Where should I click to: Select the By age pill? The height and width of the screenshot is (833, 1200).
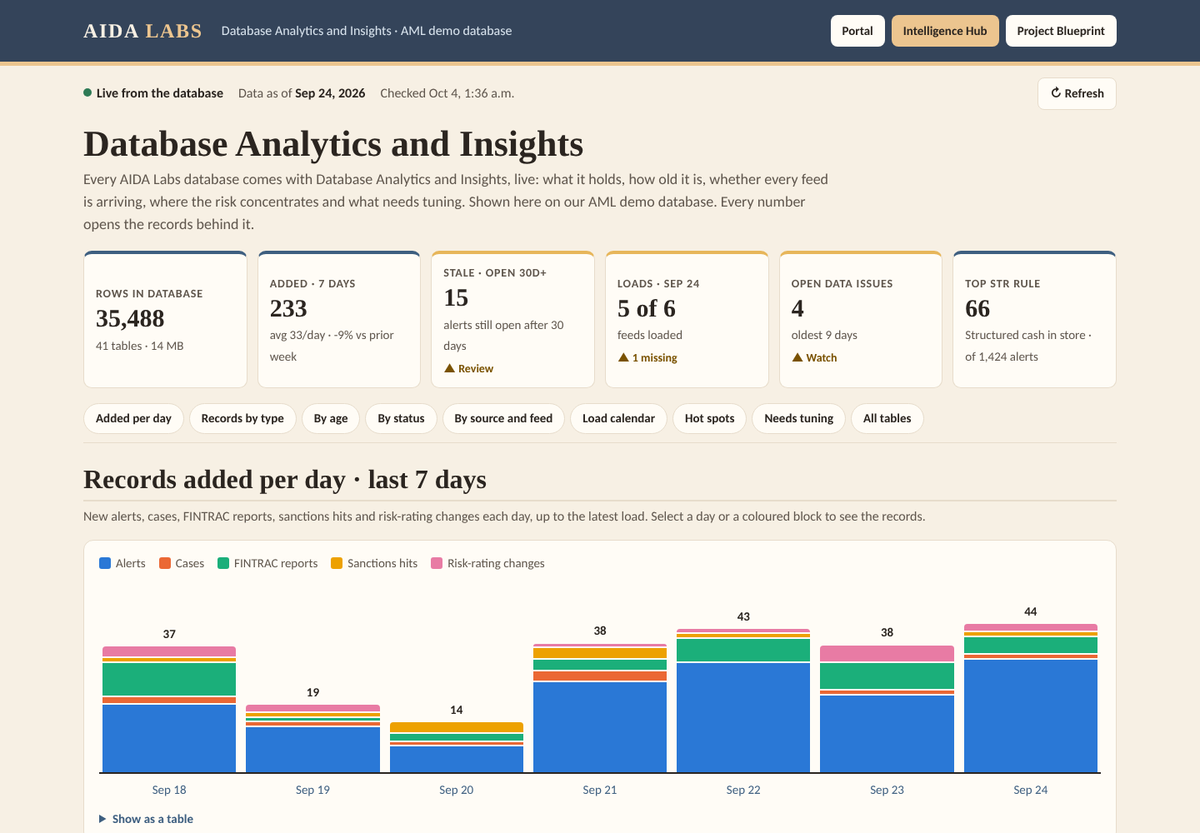331,418
